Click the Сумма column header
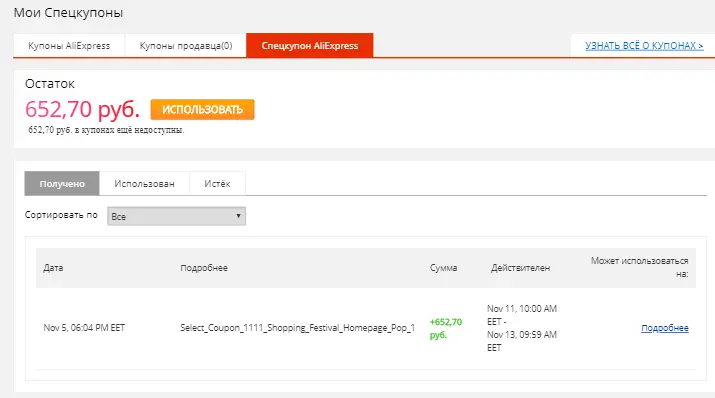 tap(443, 268)
